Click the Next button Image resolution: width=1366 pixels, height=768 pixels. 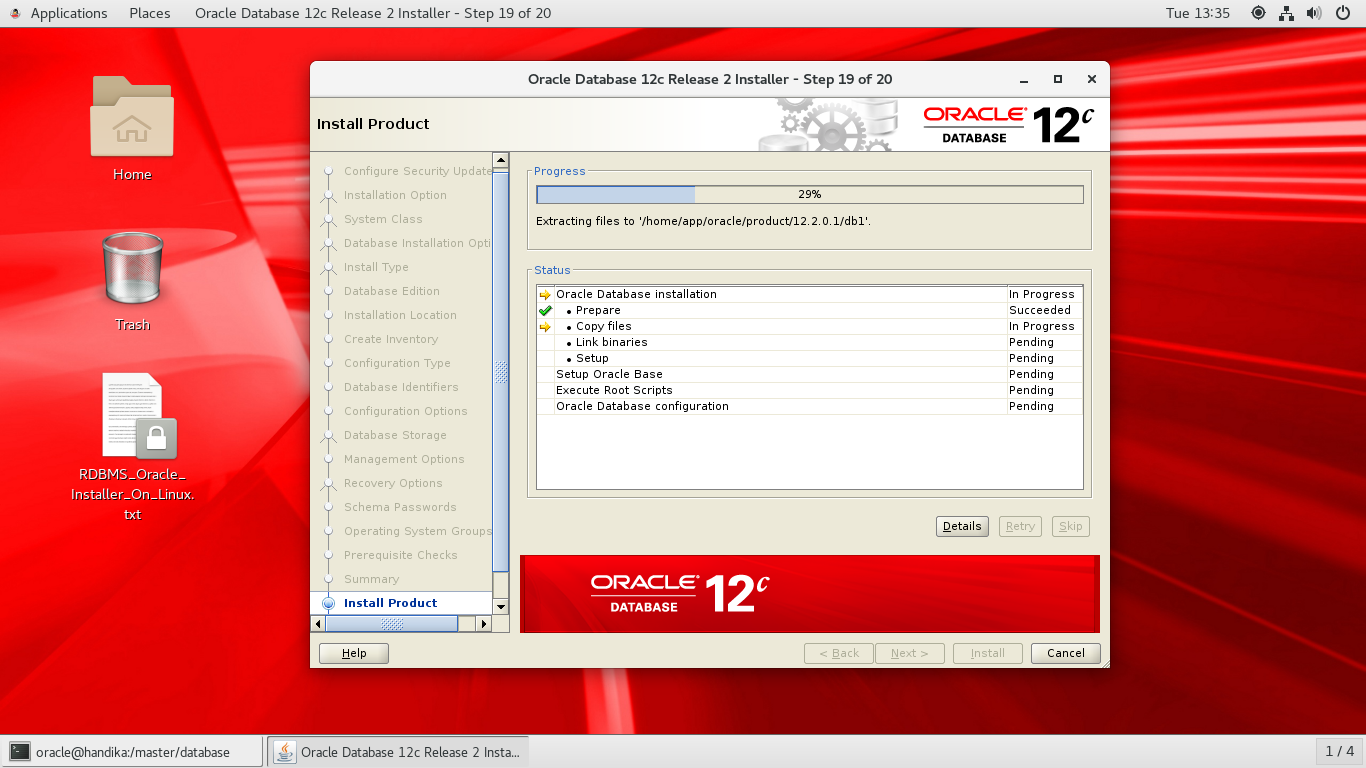(x=910, y=653)
